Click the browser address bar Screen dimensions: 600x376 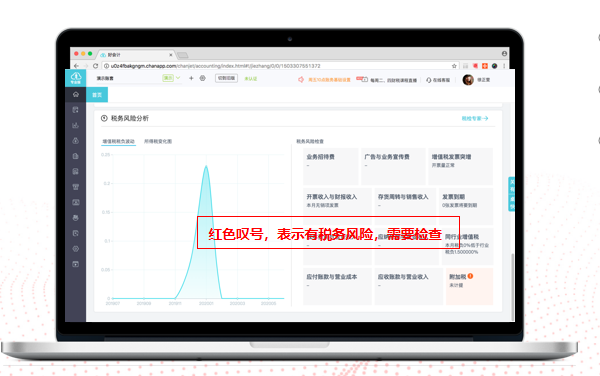pyautogui.click(x=279, y=66)
